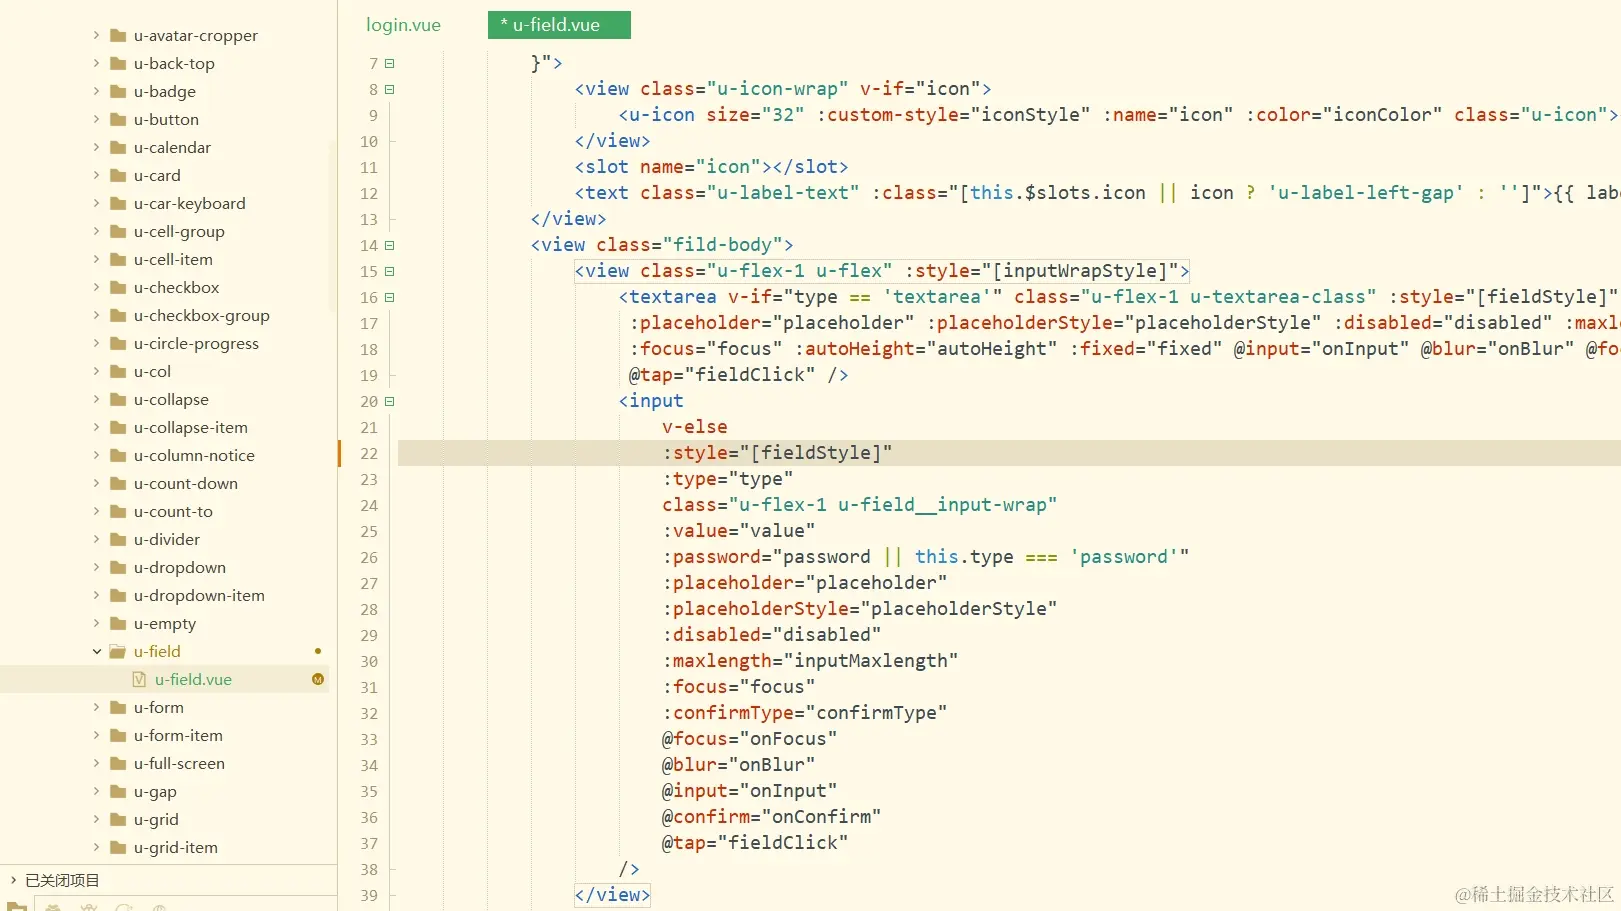1621x911 pixels.
Task: Fold the code block at line 8
Action: (390, 89)
